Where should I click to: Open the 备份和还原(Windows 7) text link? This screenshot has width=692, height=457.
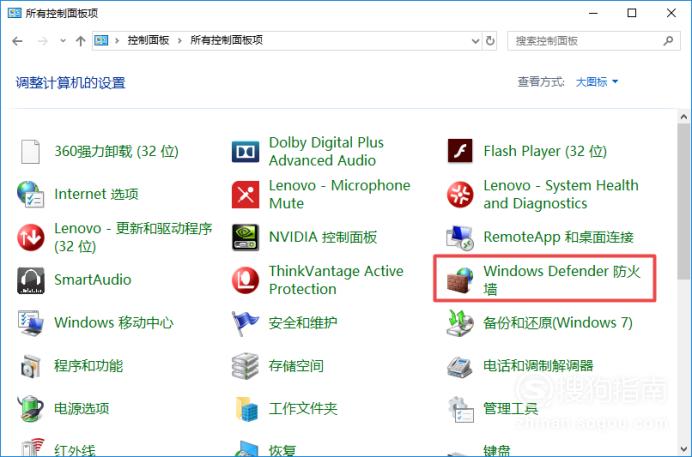coord(558,323)
